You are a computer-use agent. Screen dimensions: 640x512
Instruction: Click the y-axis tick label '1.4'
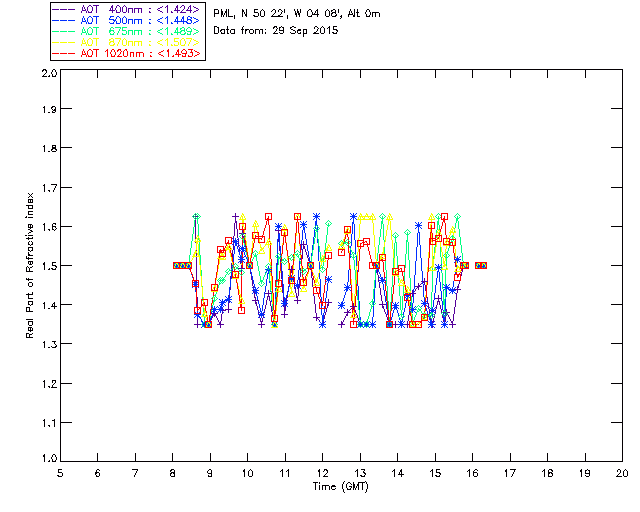coord(49,305)
